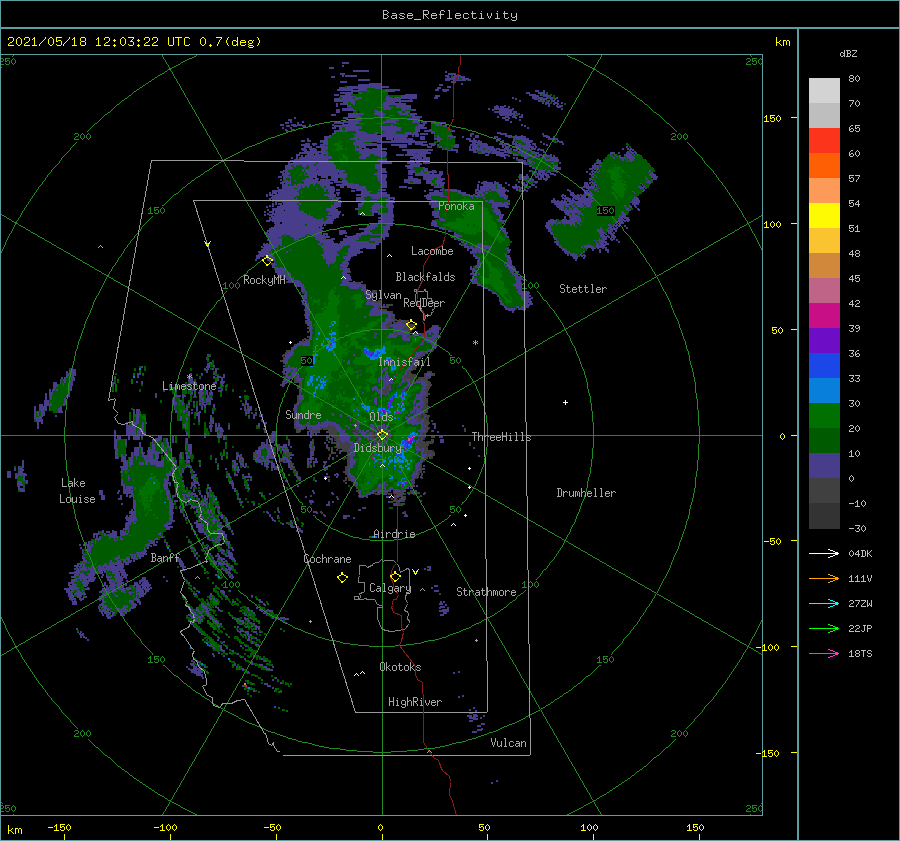Screen dimensions: 900x841
Task: Pick the purple 36-39 dBZ swatch
Action: point(824,340)
